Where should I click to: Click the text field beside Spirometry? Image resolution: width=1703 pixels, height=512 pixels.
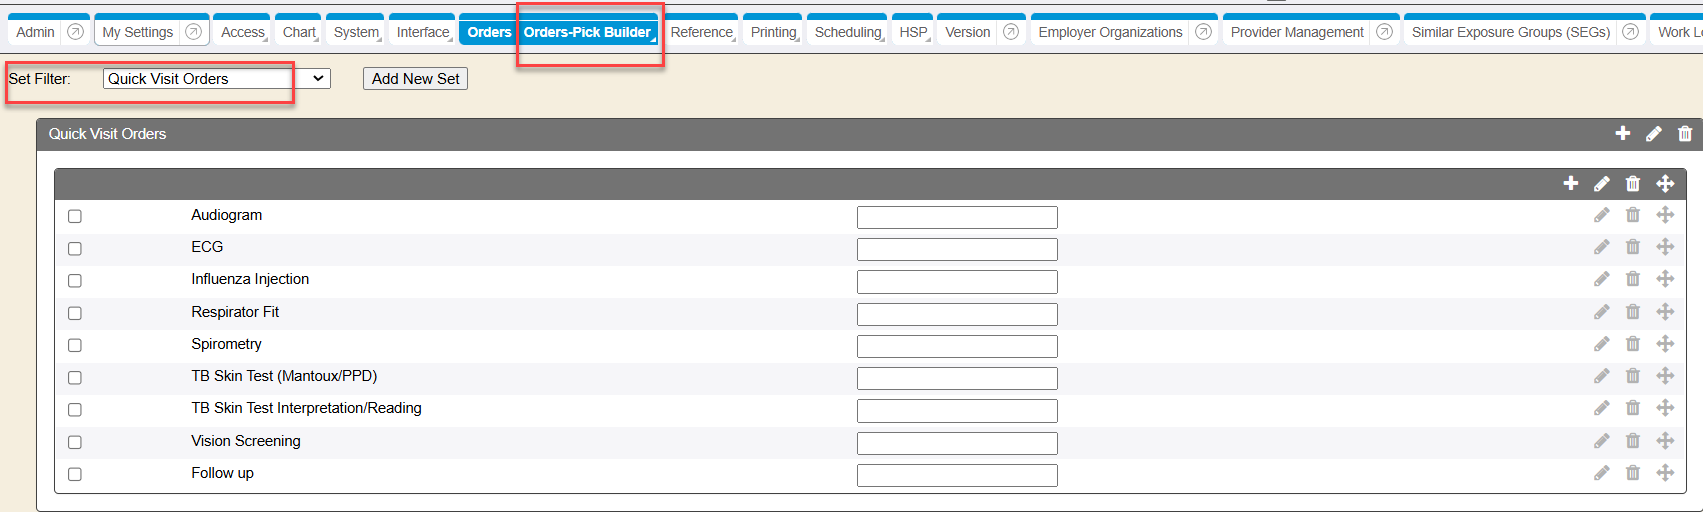pyautogui.click(x=956, y=346)
